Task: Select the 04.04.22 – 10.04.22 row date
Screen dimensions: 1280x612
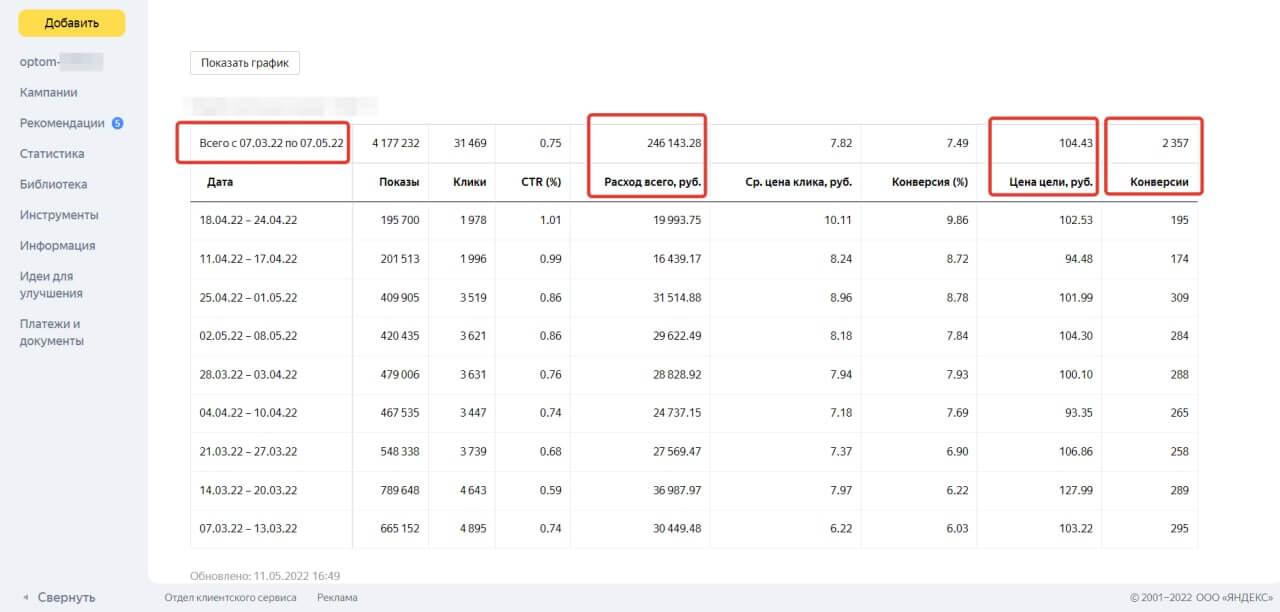Action: (248, 412)
